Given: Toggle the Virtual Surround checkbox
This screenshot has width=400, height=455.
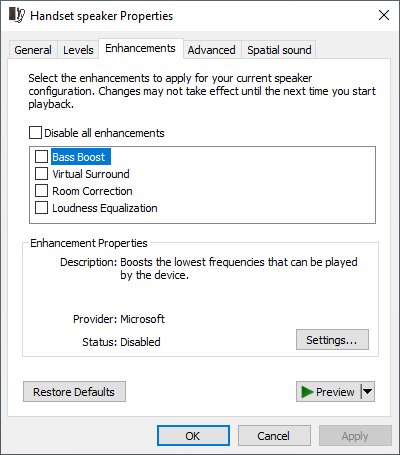Looking at the screenshot, I should point(41,173).
